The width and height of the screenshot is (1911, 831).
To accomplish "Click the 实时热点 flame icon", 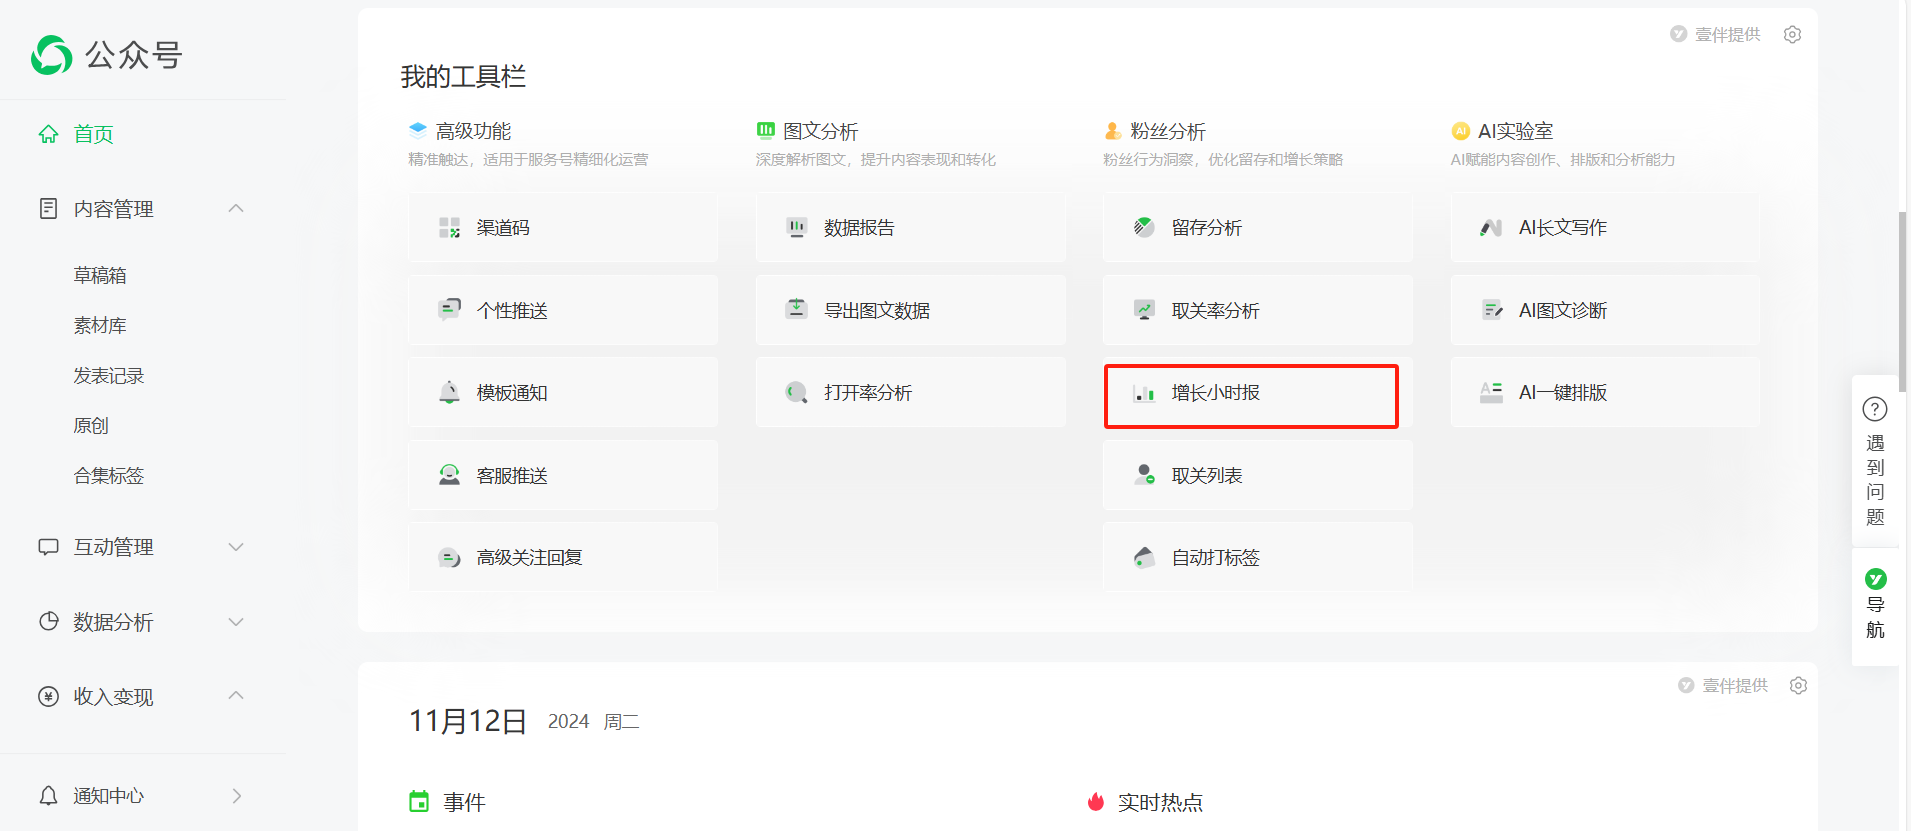I will pos(1096,801).
